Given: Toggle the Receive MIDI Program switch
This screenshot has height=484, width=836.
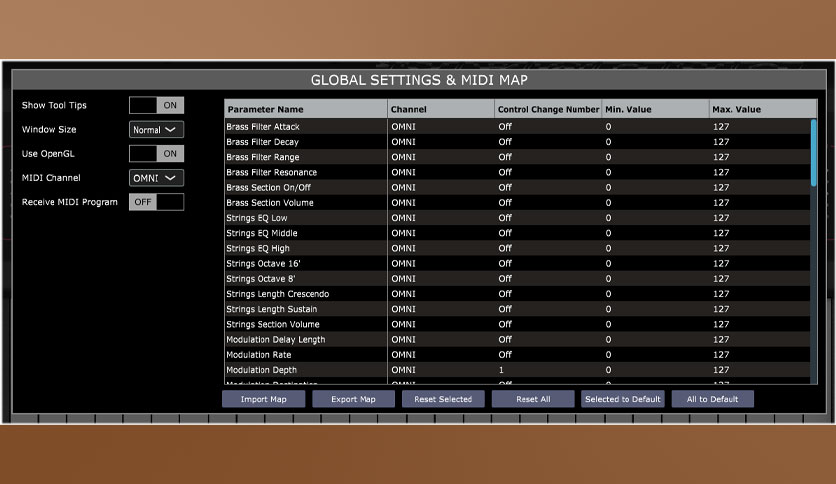Looking at the screenshot, I should (x=156, y=202).
